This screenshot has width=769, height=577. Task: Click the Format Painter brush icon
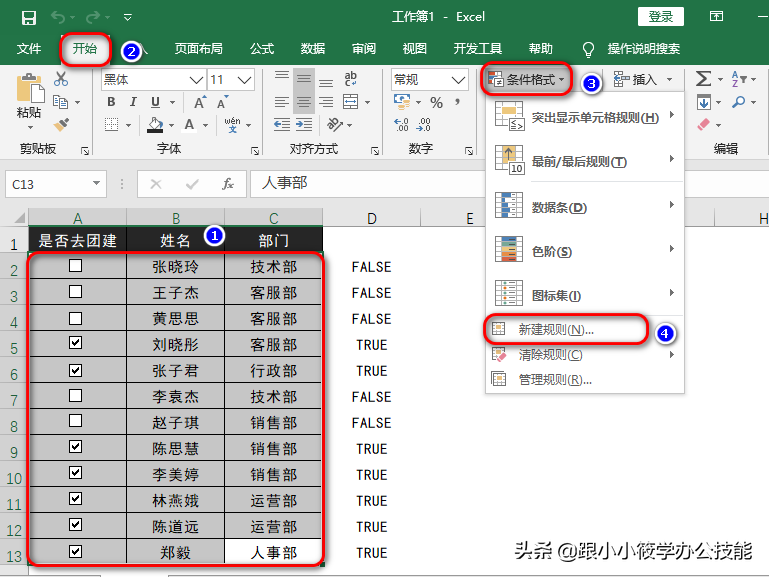pyautogui.click(x=61, y=125)
